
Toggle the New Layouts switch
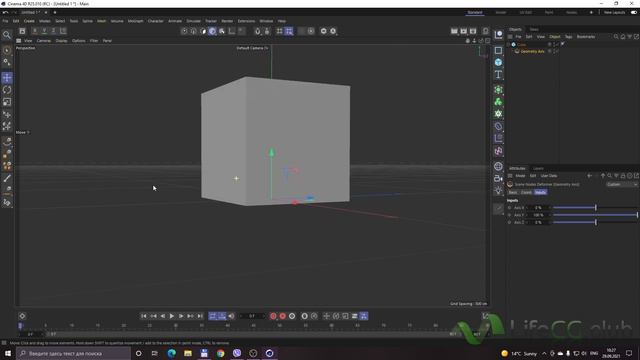[x=634, y=13]
